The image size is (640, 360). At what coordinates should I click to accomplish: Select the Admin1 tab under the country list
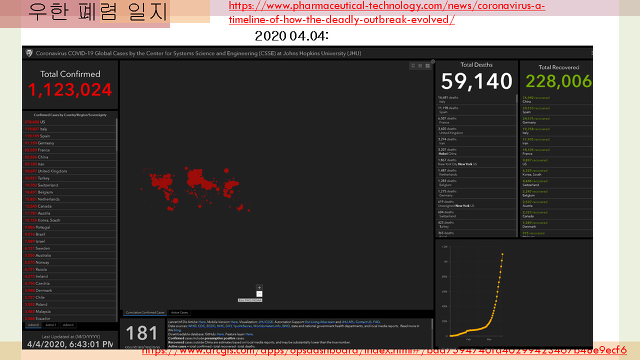(51, 325)
